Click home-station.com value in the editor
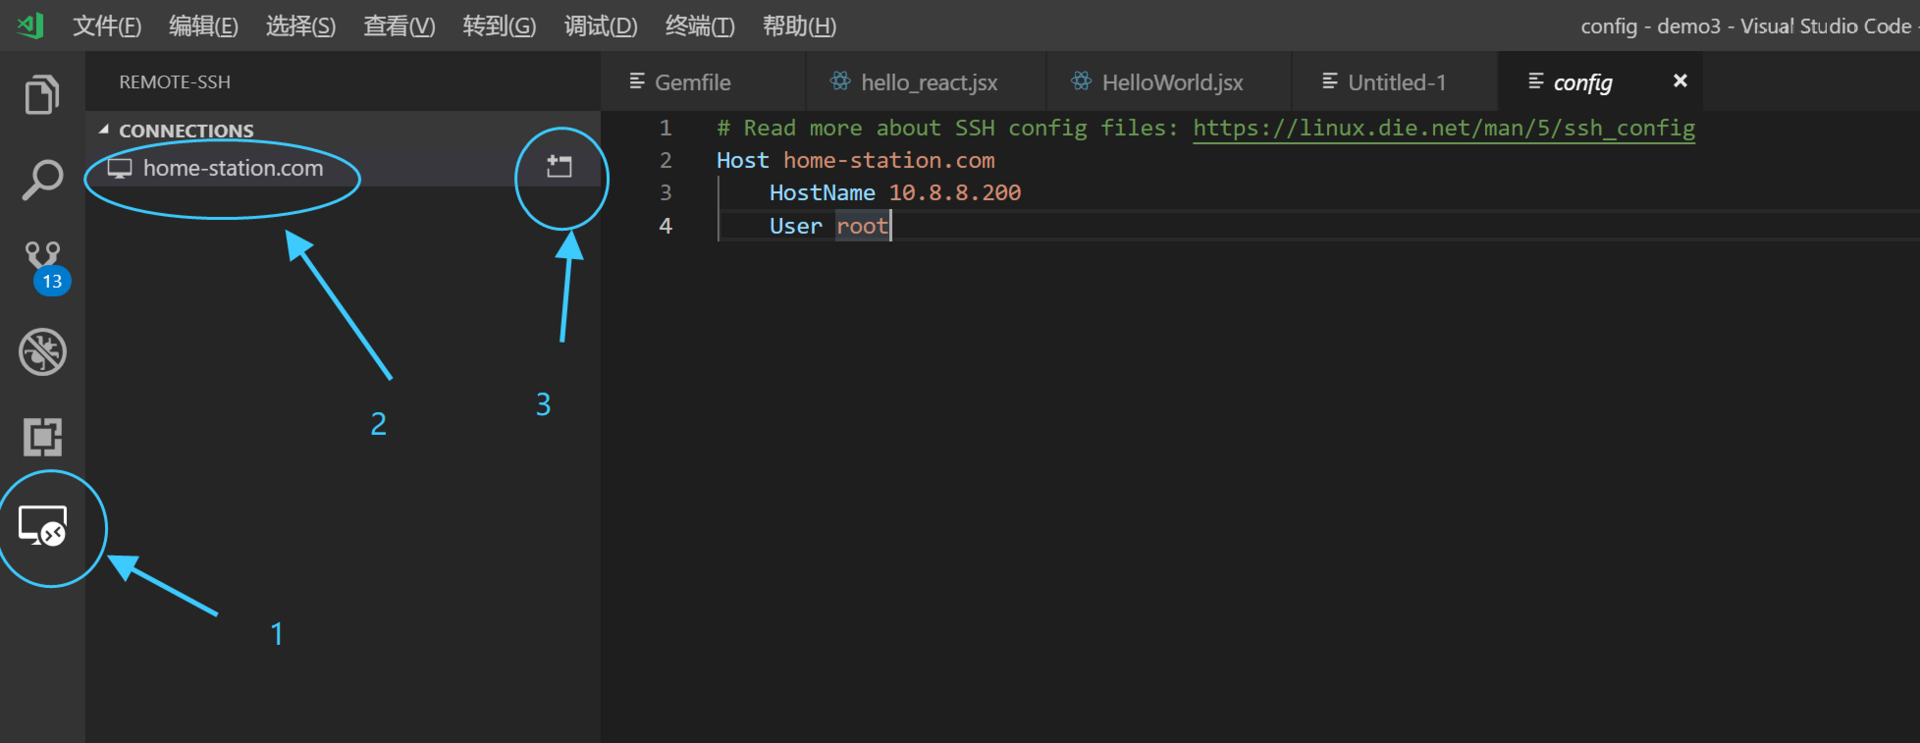Screen dimensions: 1920x743 tap(889, 160)
